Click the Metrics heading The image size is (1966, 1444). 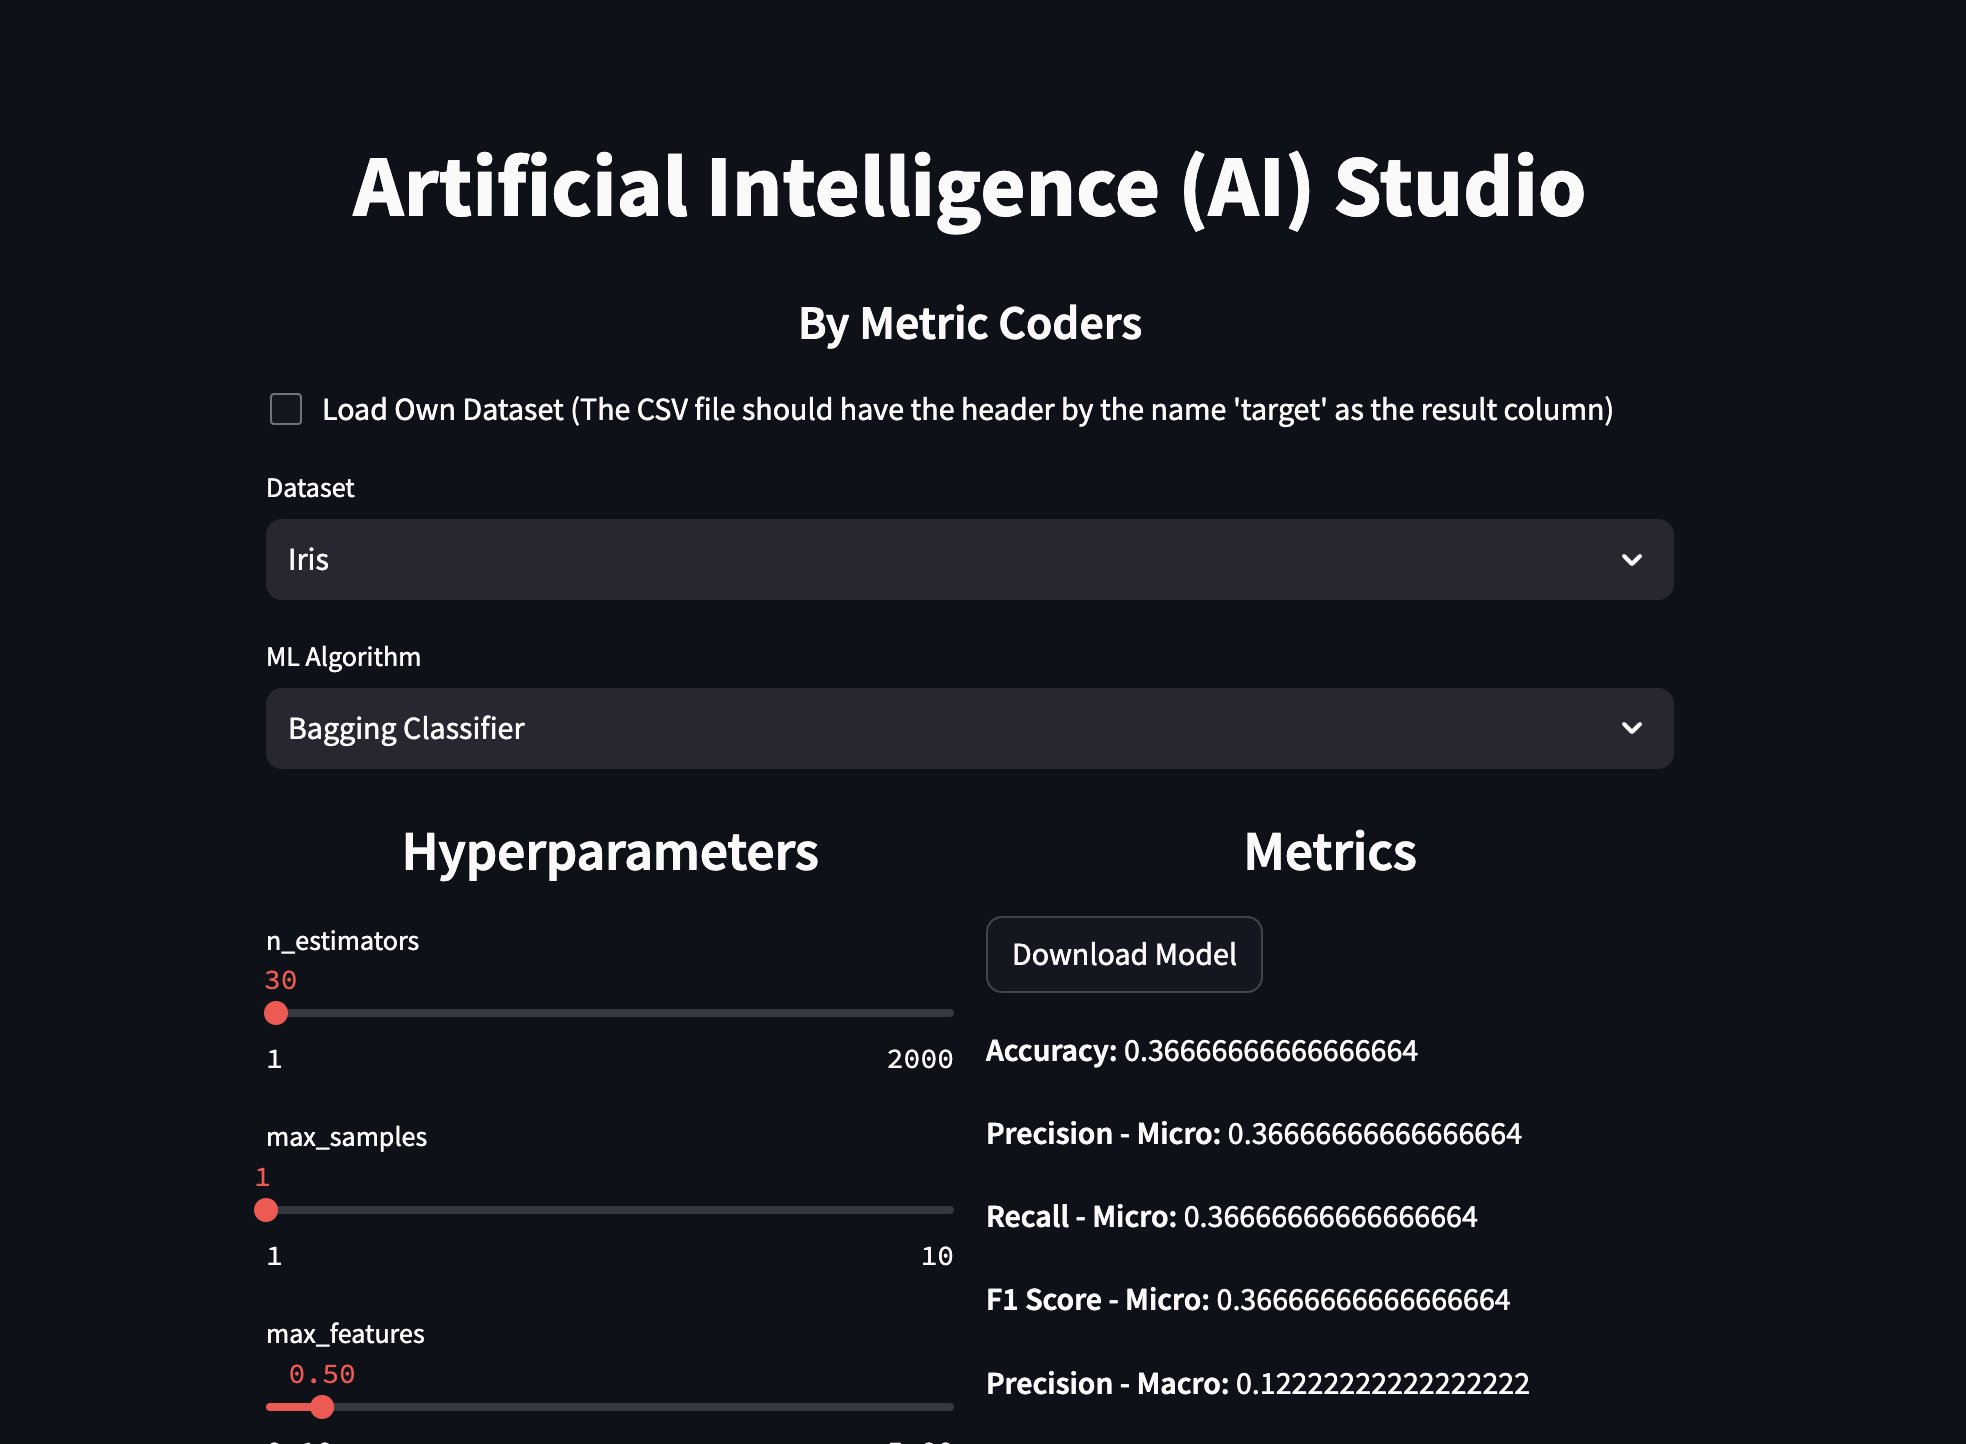click(x=1329, y=852)
